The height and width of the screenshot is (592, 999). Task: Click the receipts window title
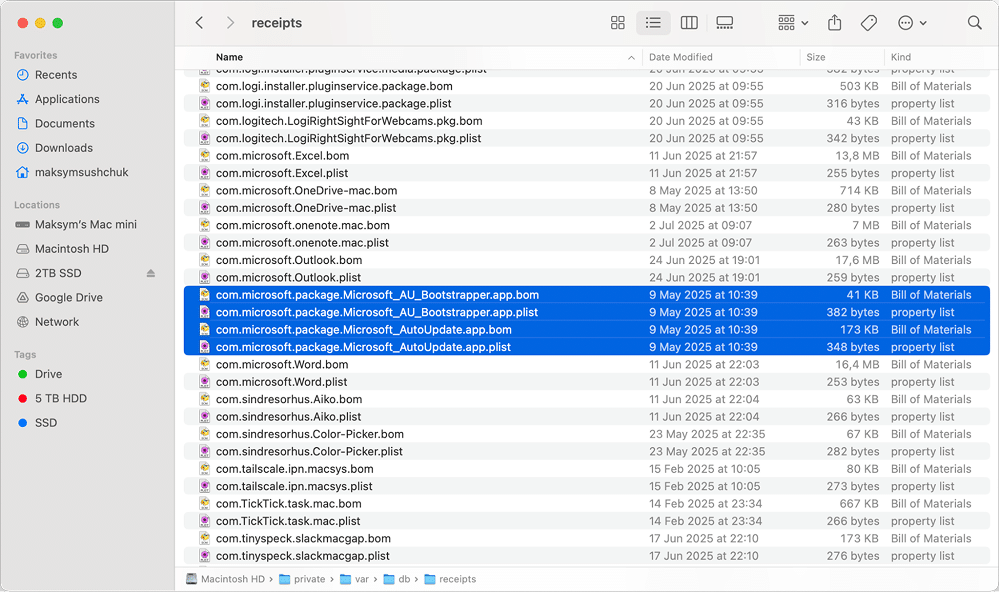point(277,23)
